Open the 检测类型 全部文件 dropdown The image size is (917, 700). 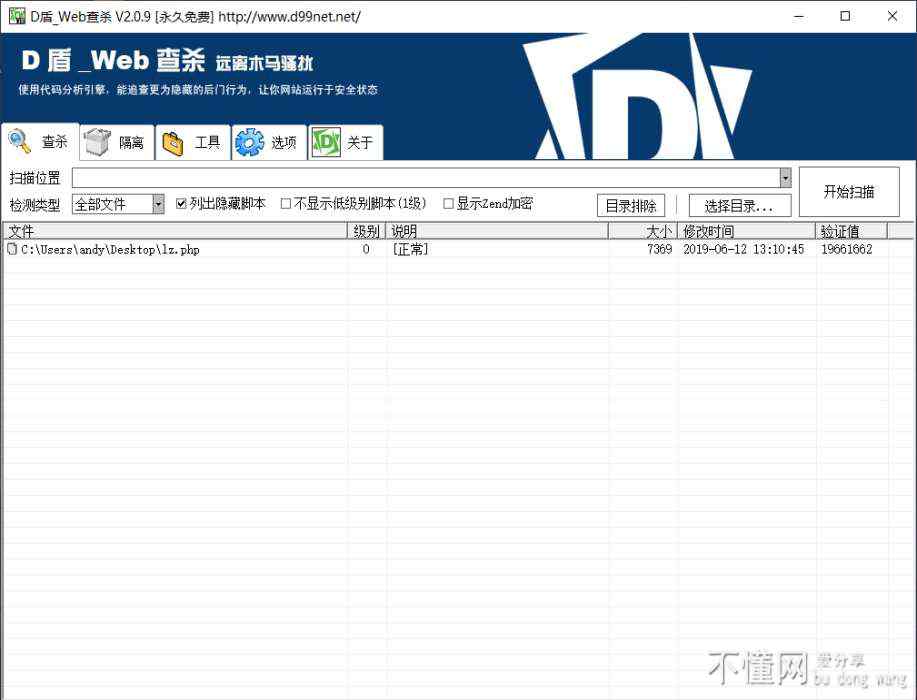158,204
